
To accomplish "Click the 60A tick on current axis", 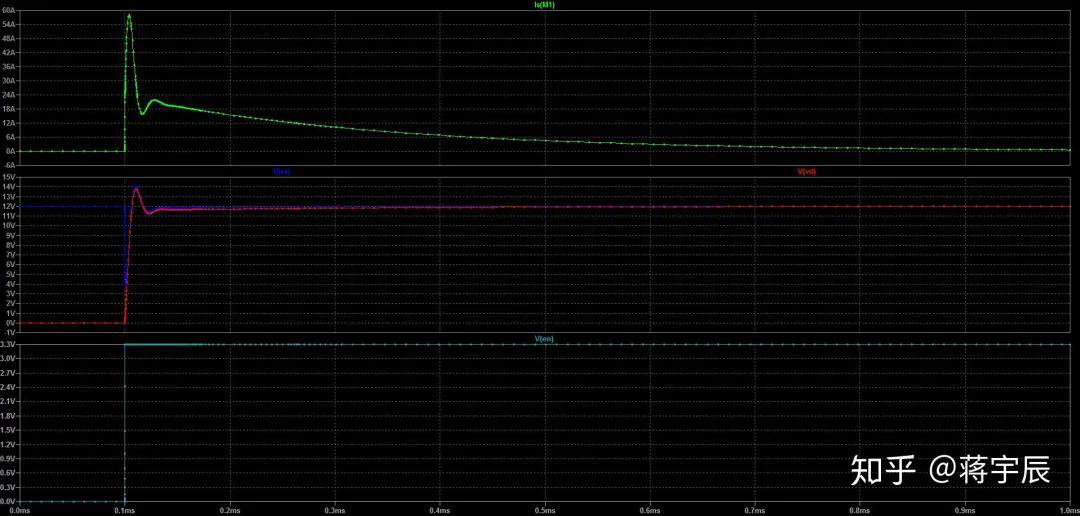I will pos(11,10).
